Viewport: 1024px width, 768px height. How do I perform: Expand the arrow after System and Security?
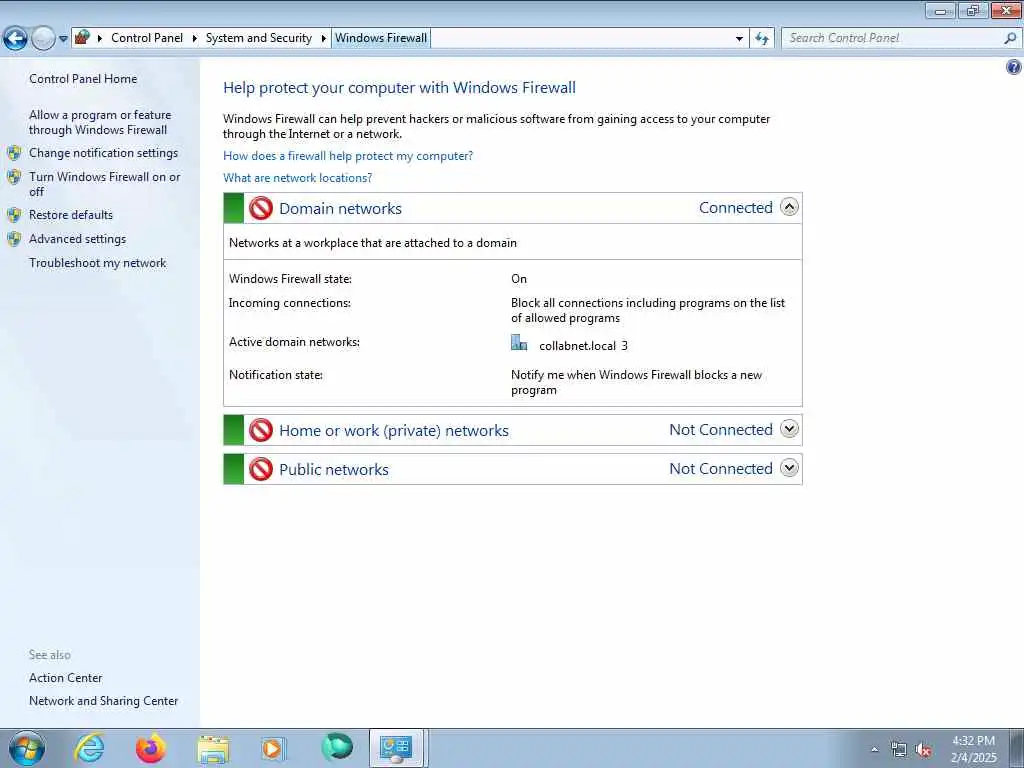point(323,38)
